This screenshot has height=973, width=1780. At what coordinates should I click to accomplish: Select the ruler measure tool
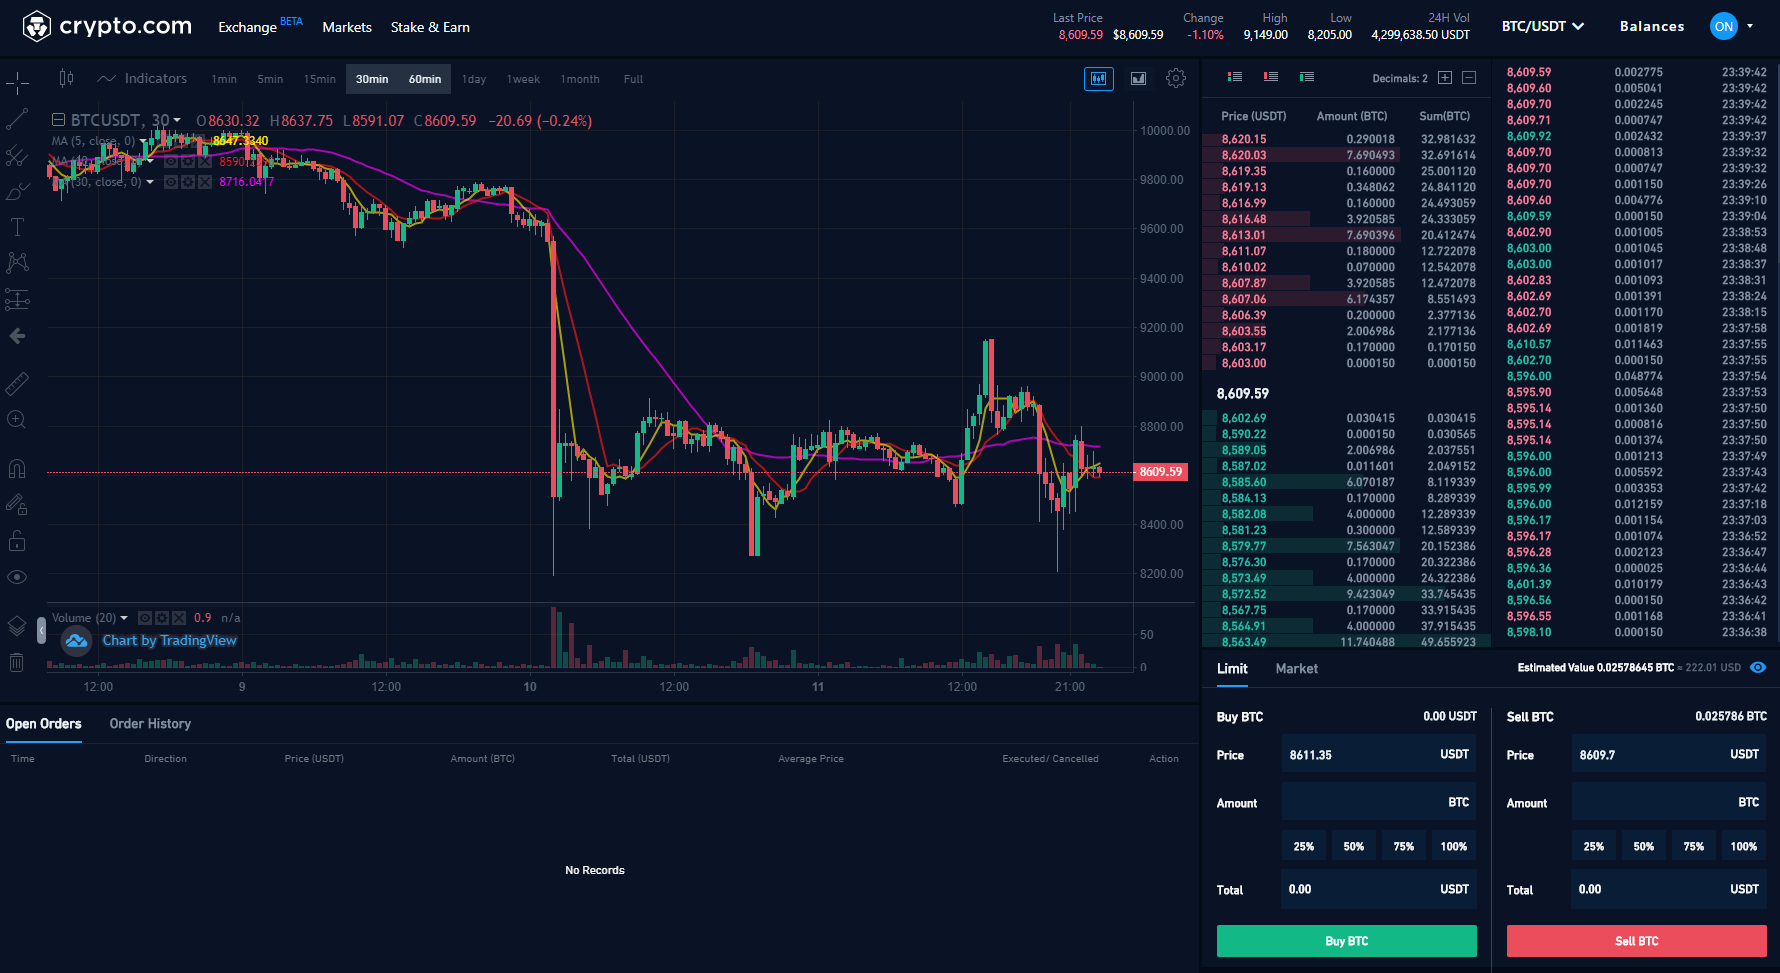(17, 384)
